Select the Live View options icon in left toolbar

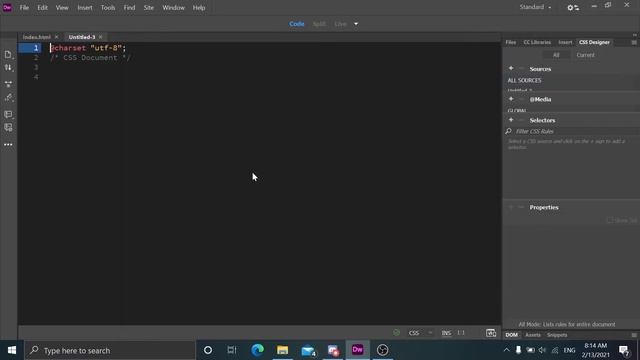pyautogui.click(x=8, y=84)
